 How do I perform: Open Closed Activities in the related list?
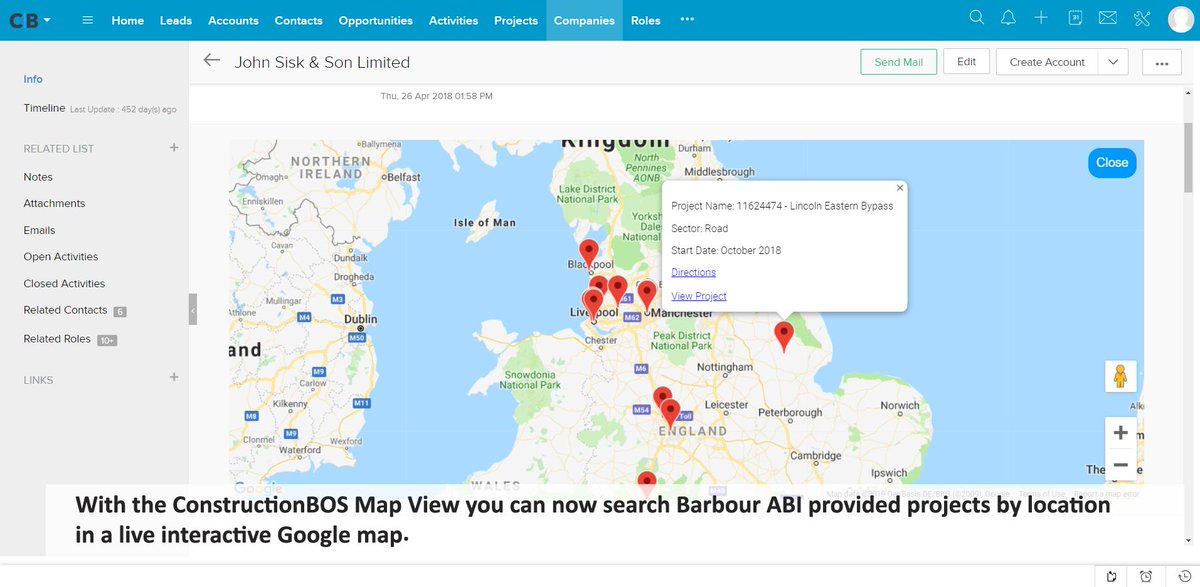(64, 284)
